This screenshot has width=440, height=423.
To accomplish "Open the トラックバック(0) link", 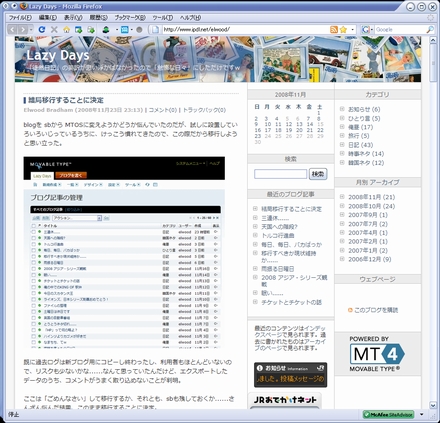I will 204,110.
